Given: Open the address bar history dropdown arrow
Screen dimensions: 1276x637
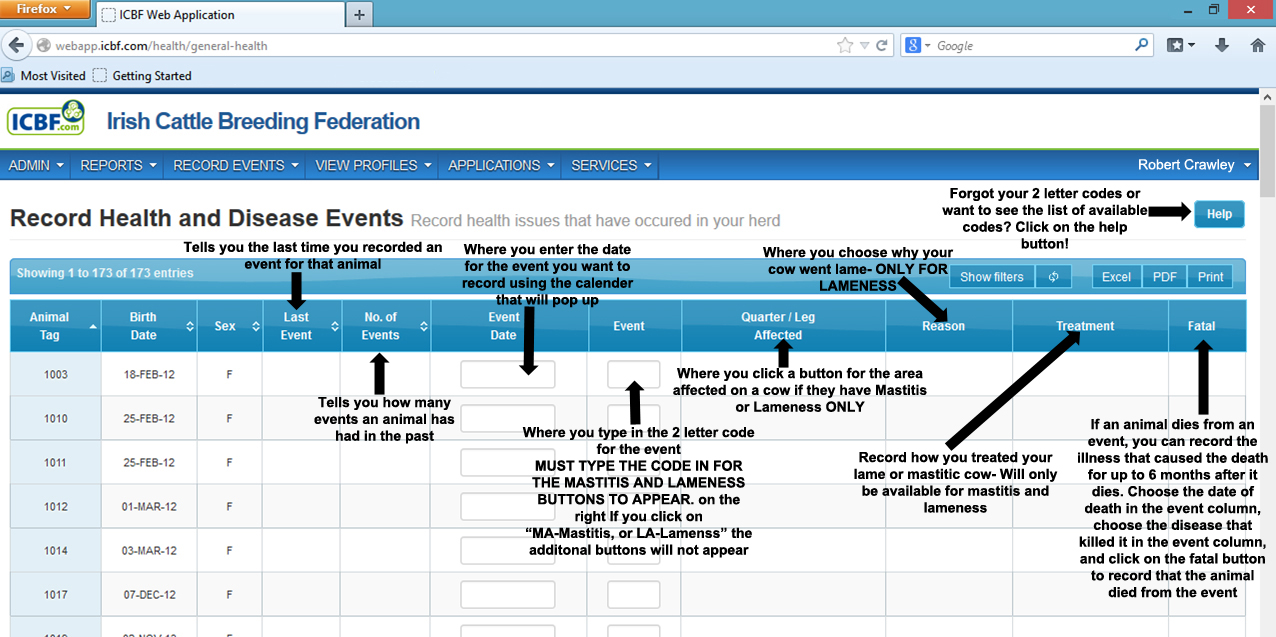Looking at the screenshot, I should (865, 46).
